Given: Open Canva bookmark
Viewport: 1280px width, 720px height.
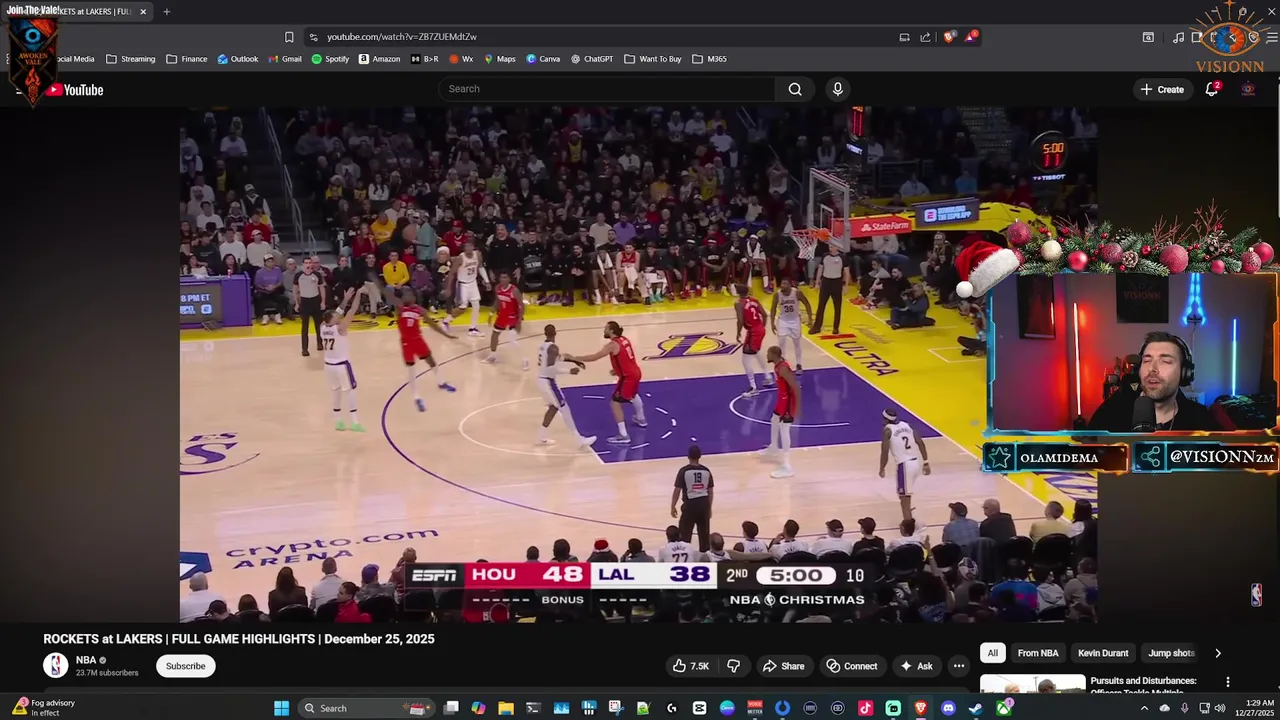Looking at the screenshot, I should 543,59.
